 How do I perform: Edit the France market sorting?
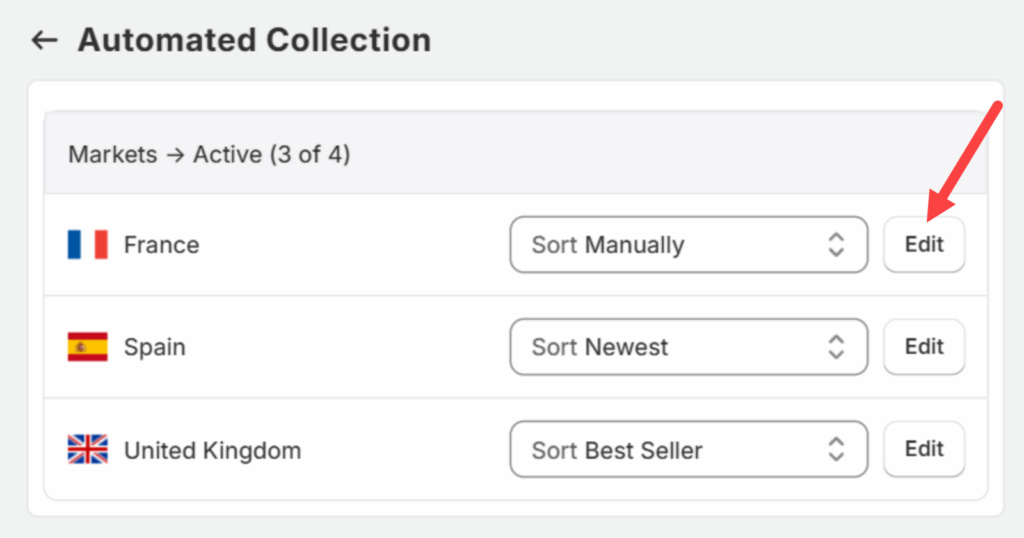pos(924,245)
